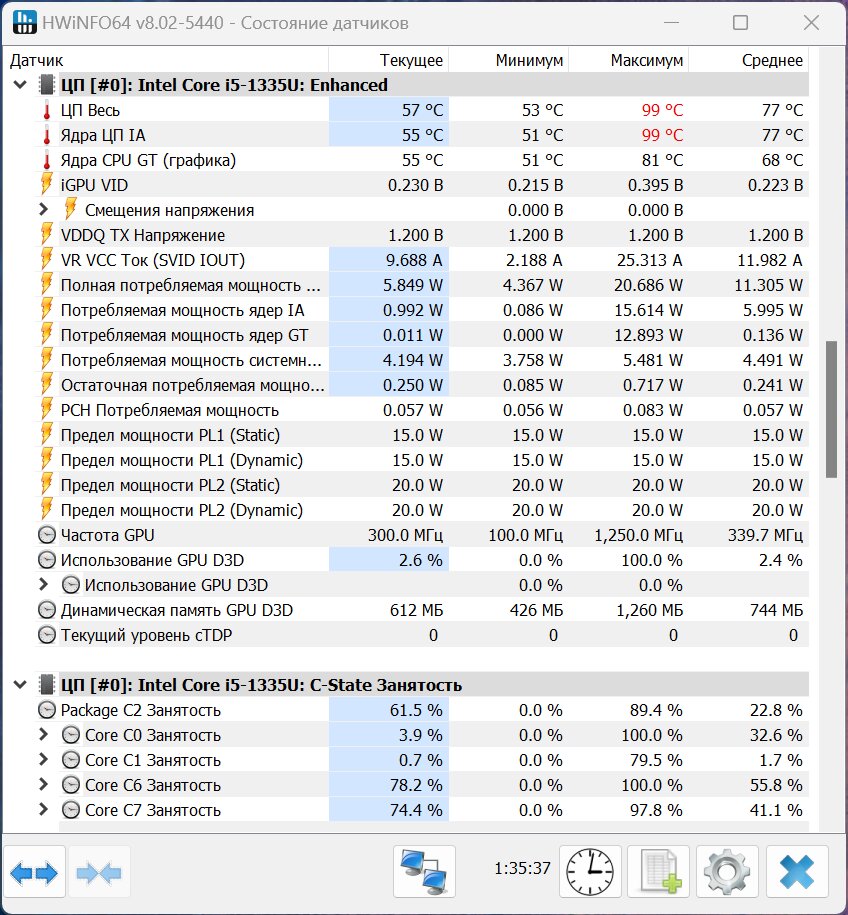Expand the Смещения напряжения row
The width and height of the screenshot is (848, 915).
pyautogui.click(x=43, y=209)
